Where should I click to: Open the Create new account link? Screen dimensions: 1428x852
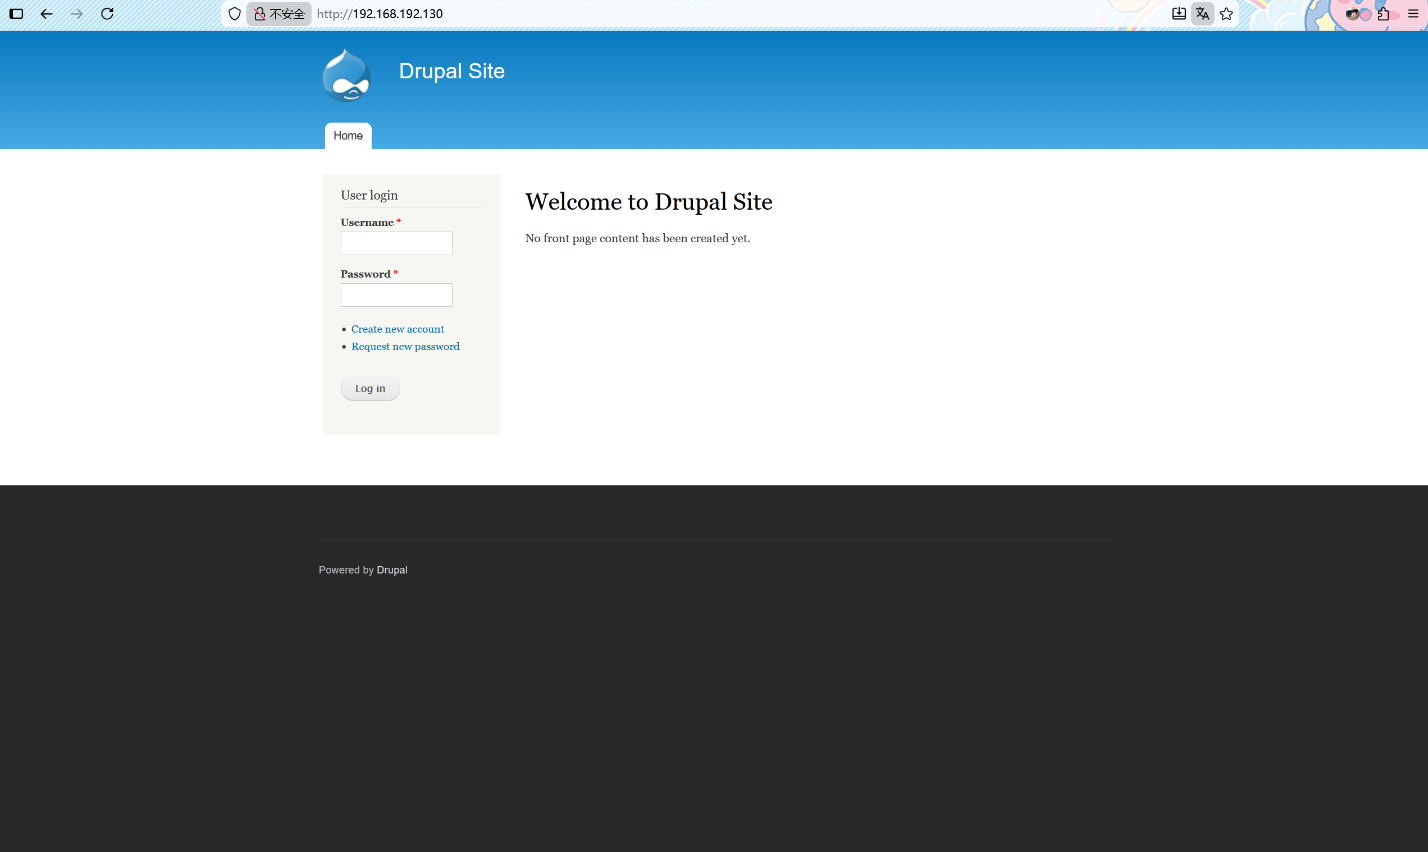coord(397,329)
